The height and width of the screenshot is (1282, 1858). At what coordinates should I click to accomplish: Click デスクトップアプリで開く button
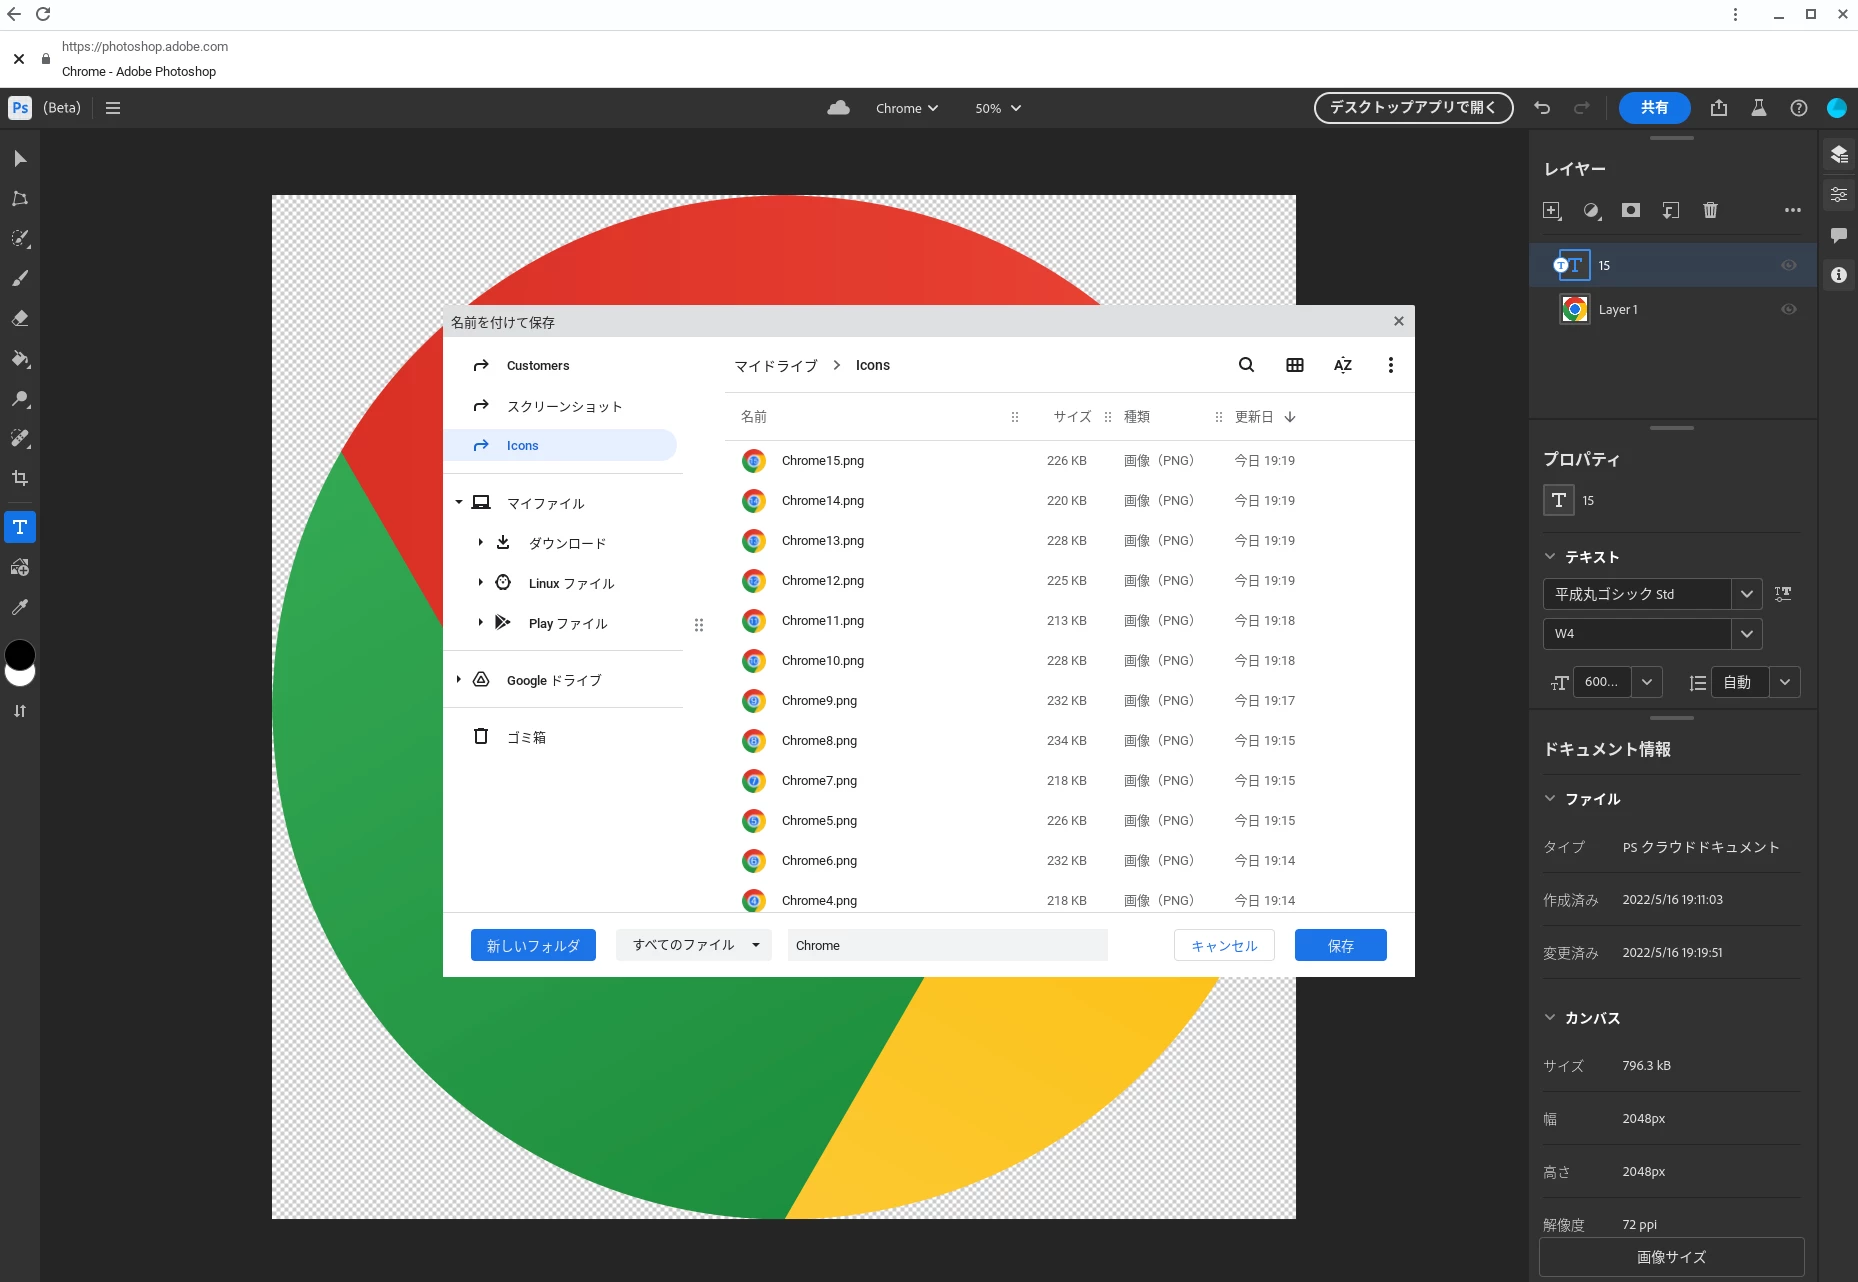[x=1414, y=108]
